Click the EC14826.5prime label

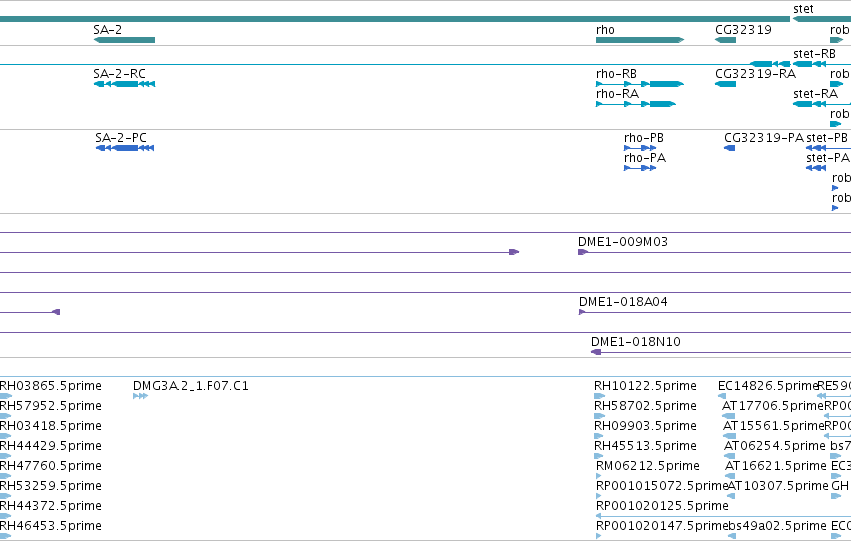pyautogui.click(x=768, y=386)
